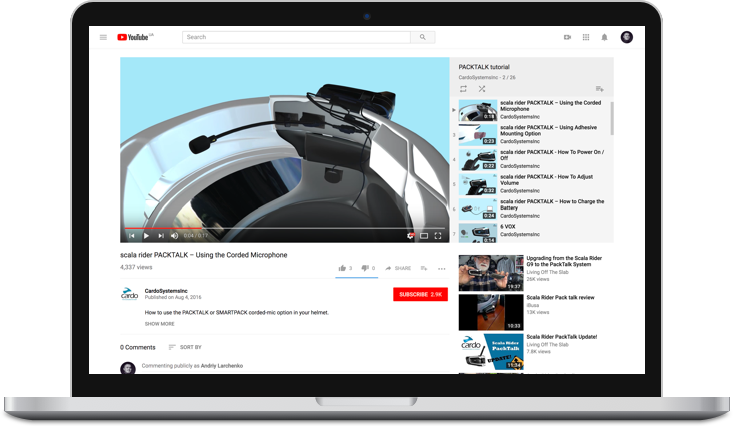733x426 pixels.
Task: Toggle playlist shuffle
Action: [482, 89]
